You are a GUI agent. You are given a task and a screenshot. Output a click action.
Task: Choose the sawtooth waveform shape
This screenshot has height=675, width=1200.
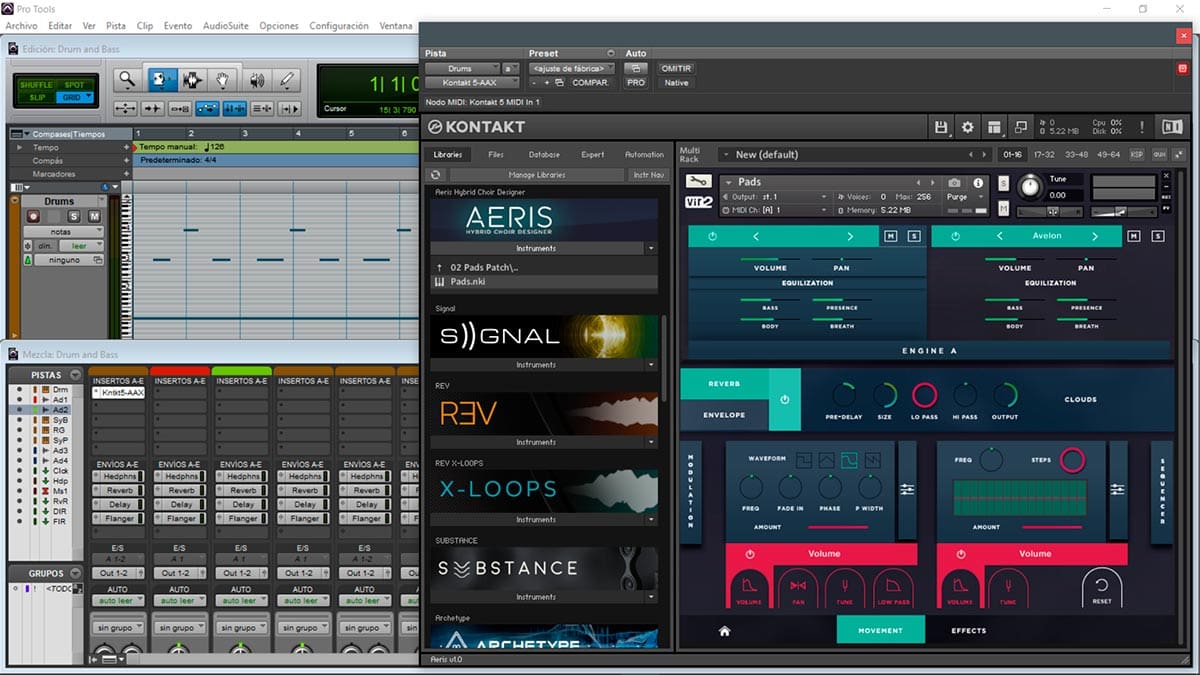pyautogui.click(x=873, y=460)
